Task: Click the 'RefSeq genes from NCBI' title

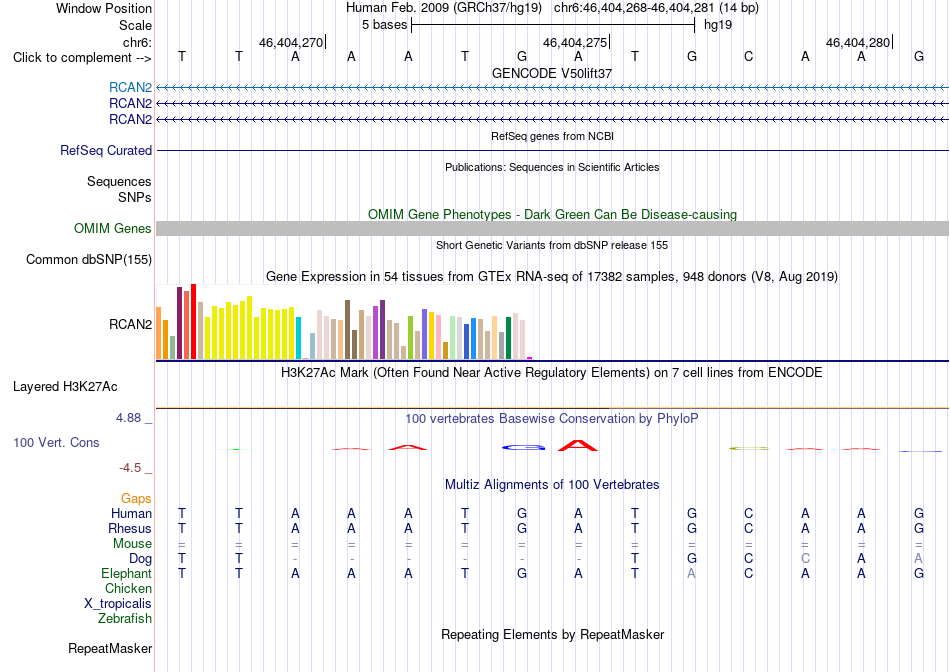Action: (x=552, y=136)
